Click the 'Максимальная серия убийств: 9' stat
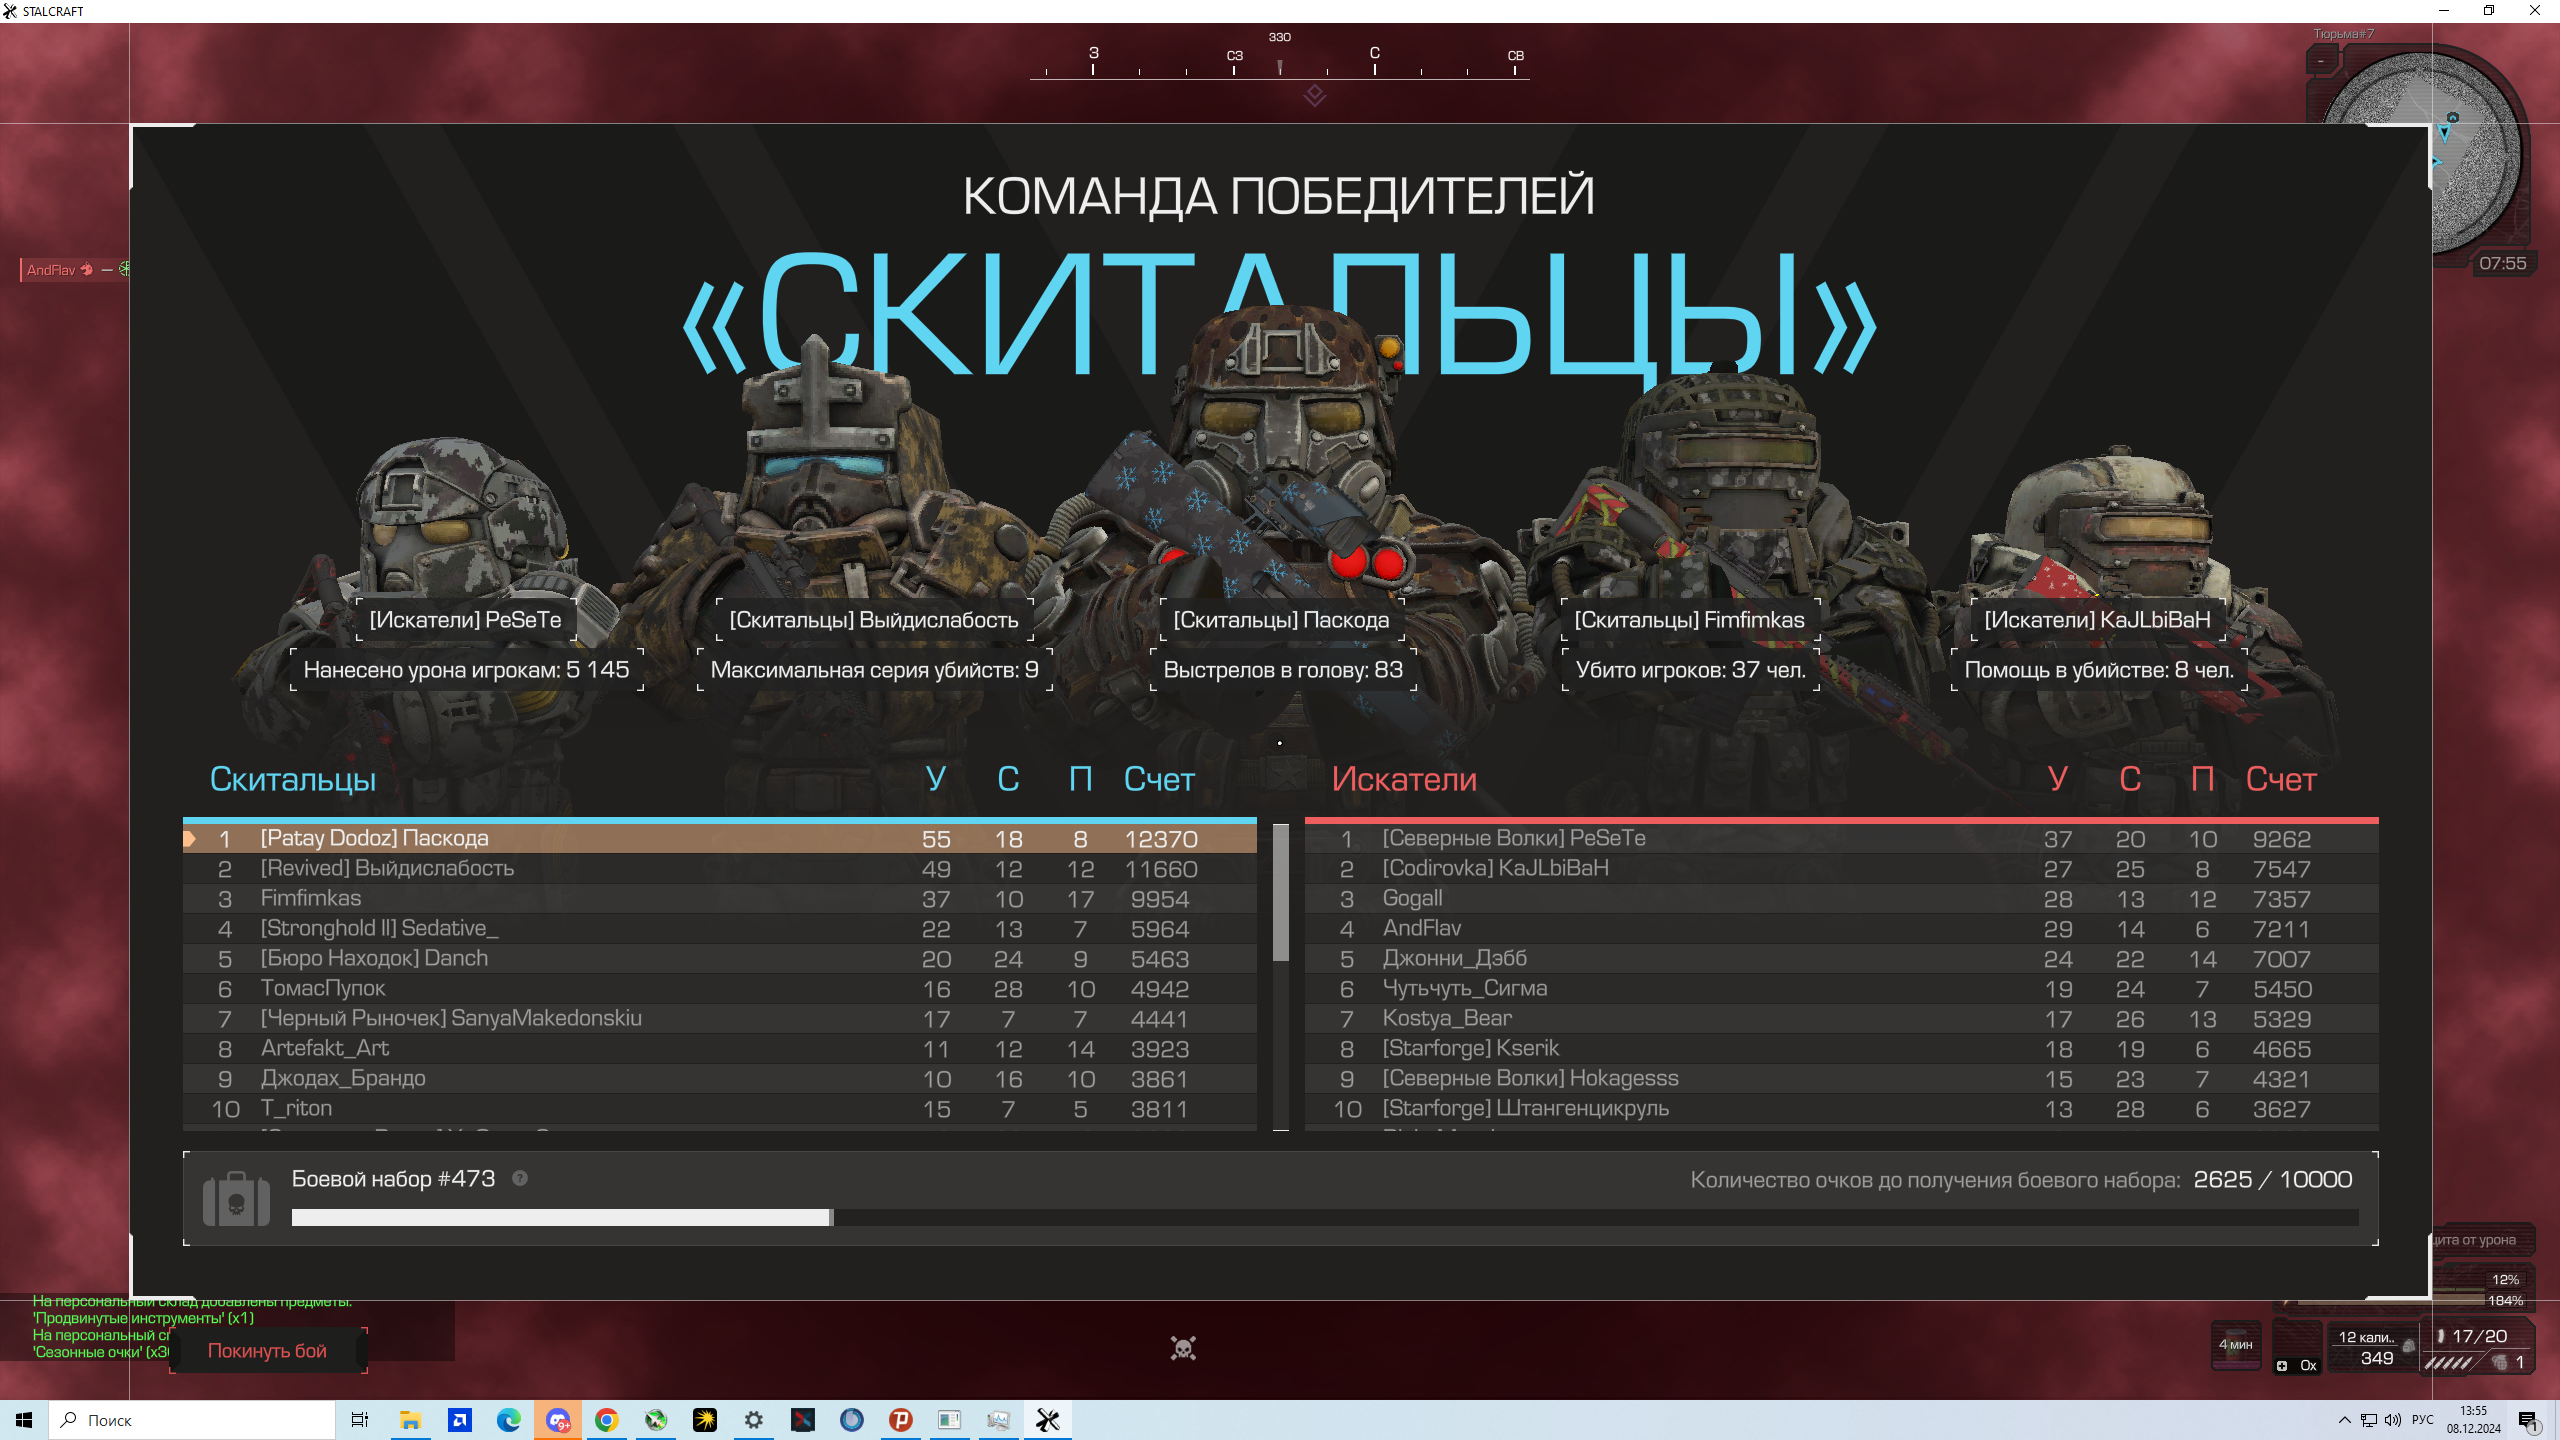The width and height of the screenshot is (2560, 1440). click(x=874, y=670)
